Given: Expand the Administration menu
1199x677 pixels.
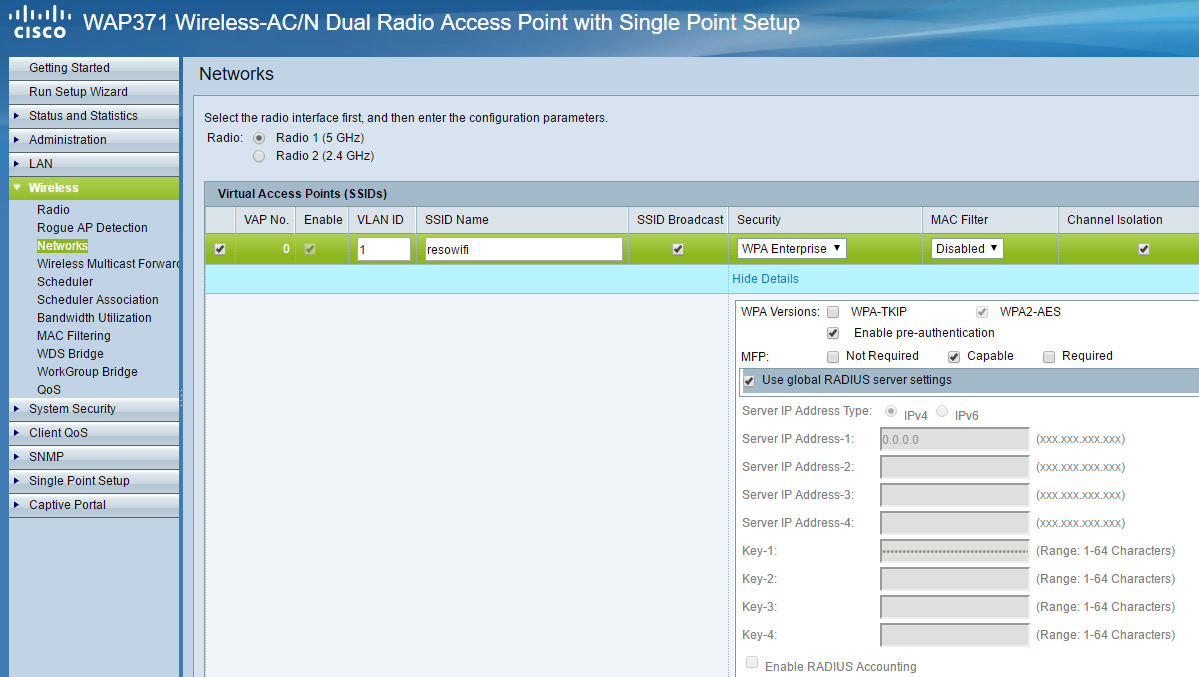Looking at the screenshot, I should pos(94,139).
